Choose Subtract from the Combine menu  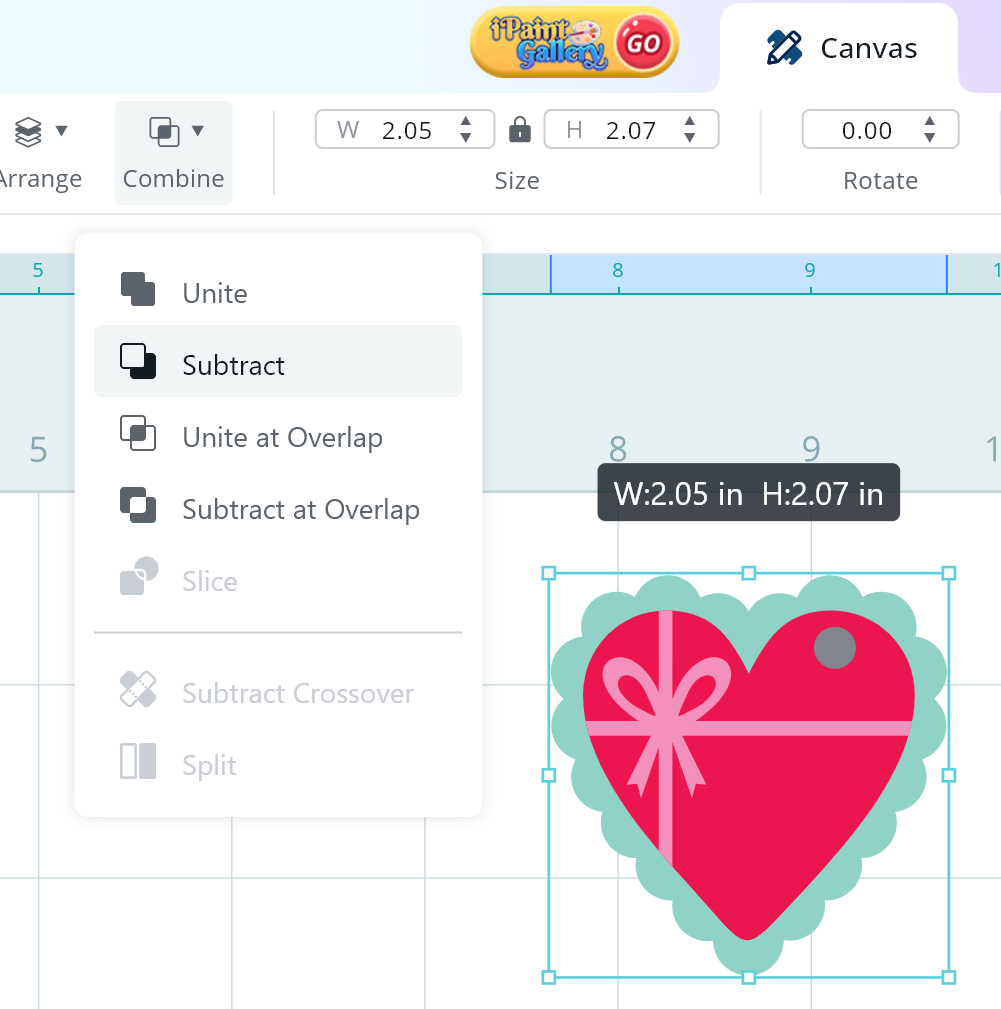click(233, 366)
